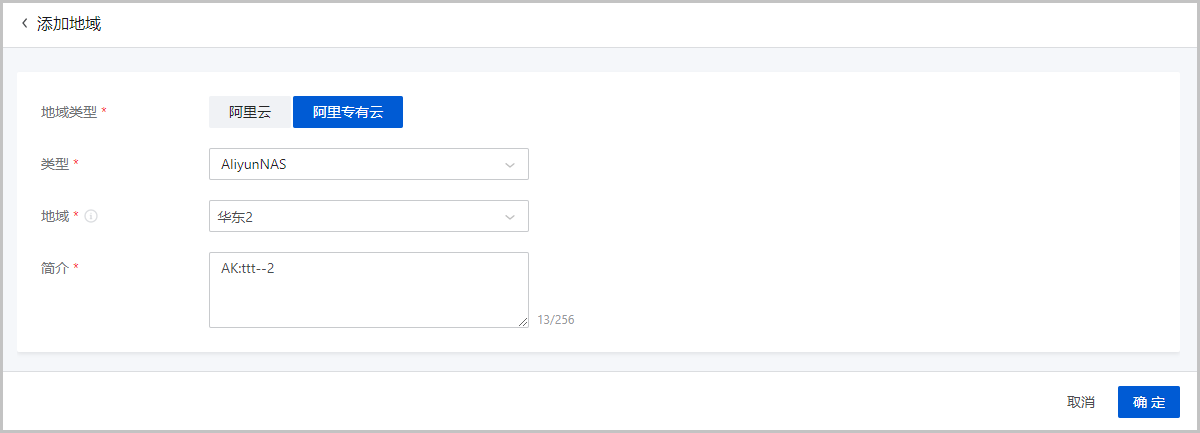Click the chevron arrow in AliyunNAS selector
This screenshot has height=433, width=1200.
(x=510, y=164)
